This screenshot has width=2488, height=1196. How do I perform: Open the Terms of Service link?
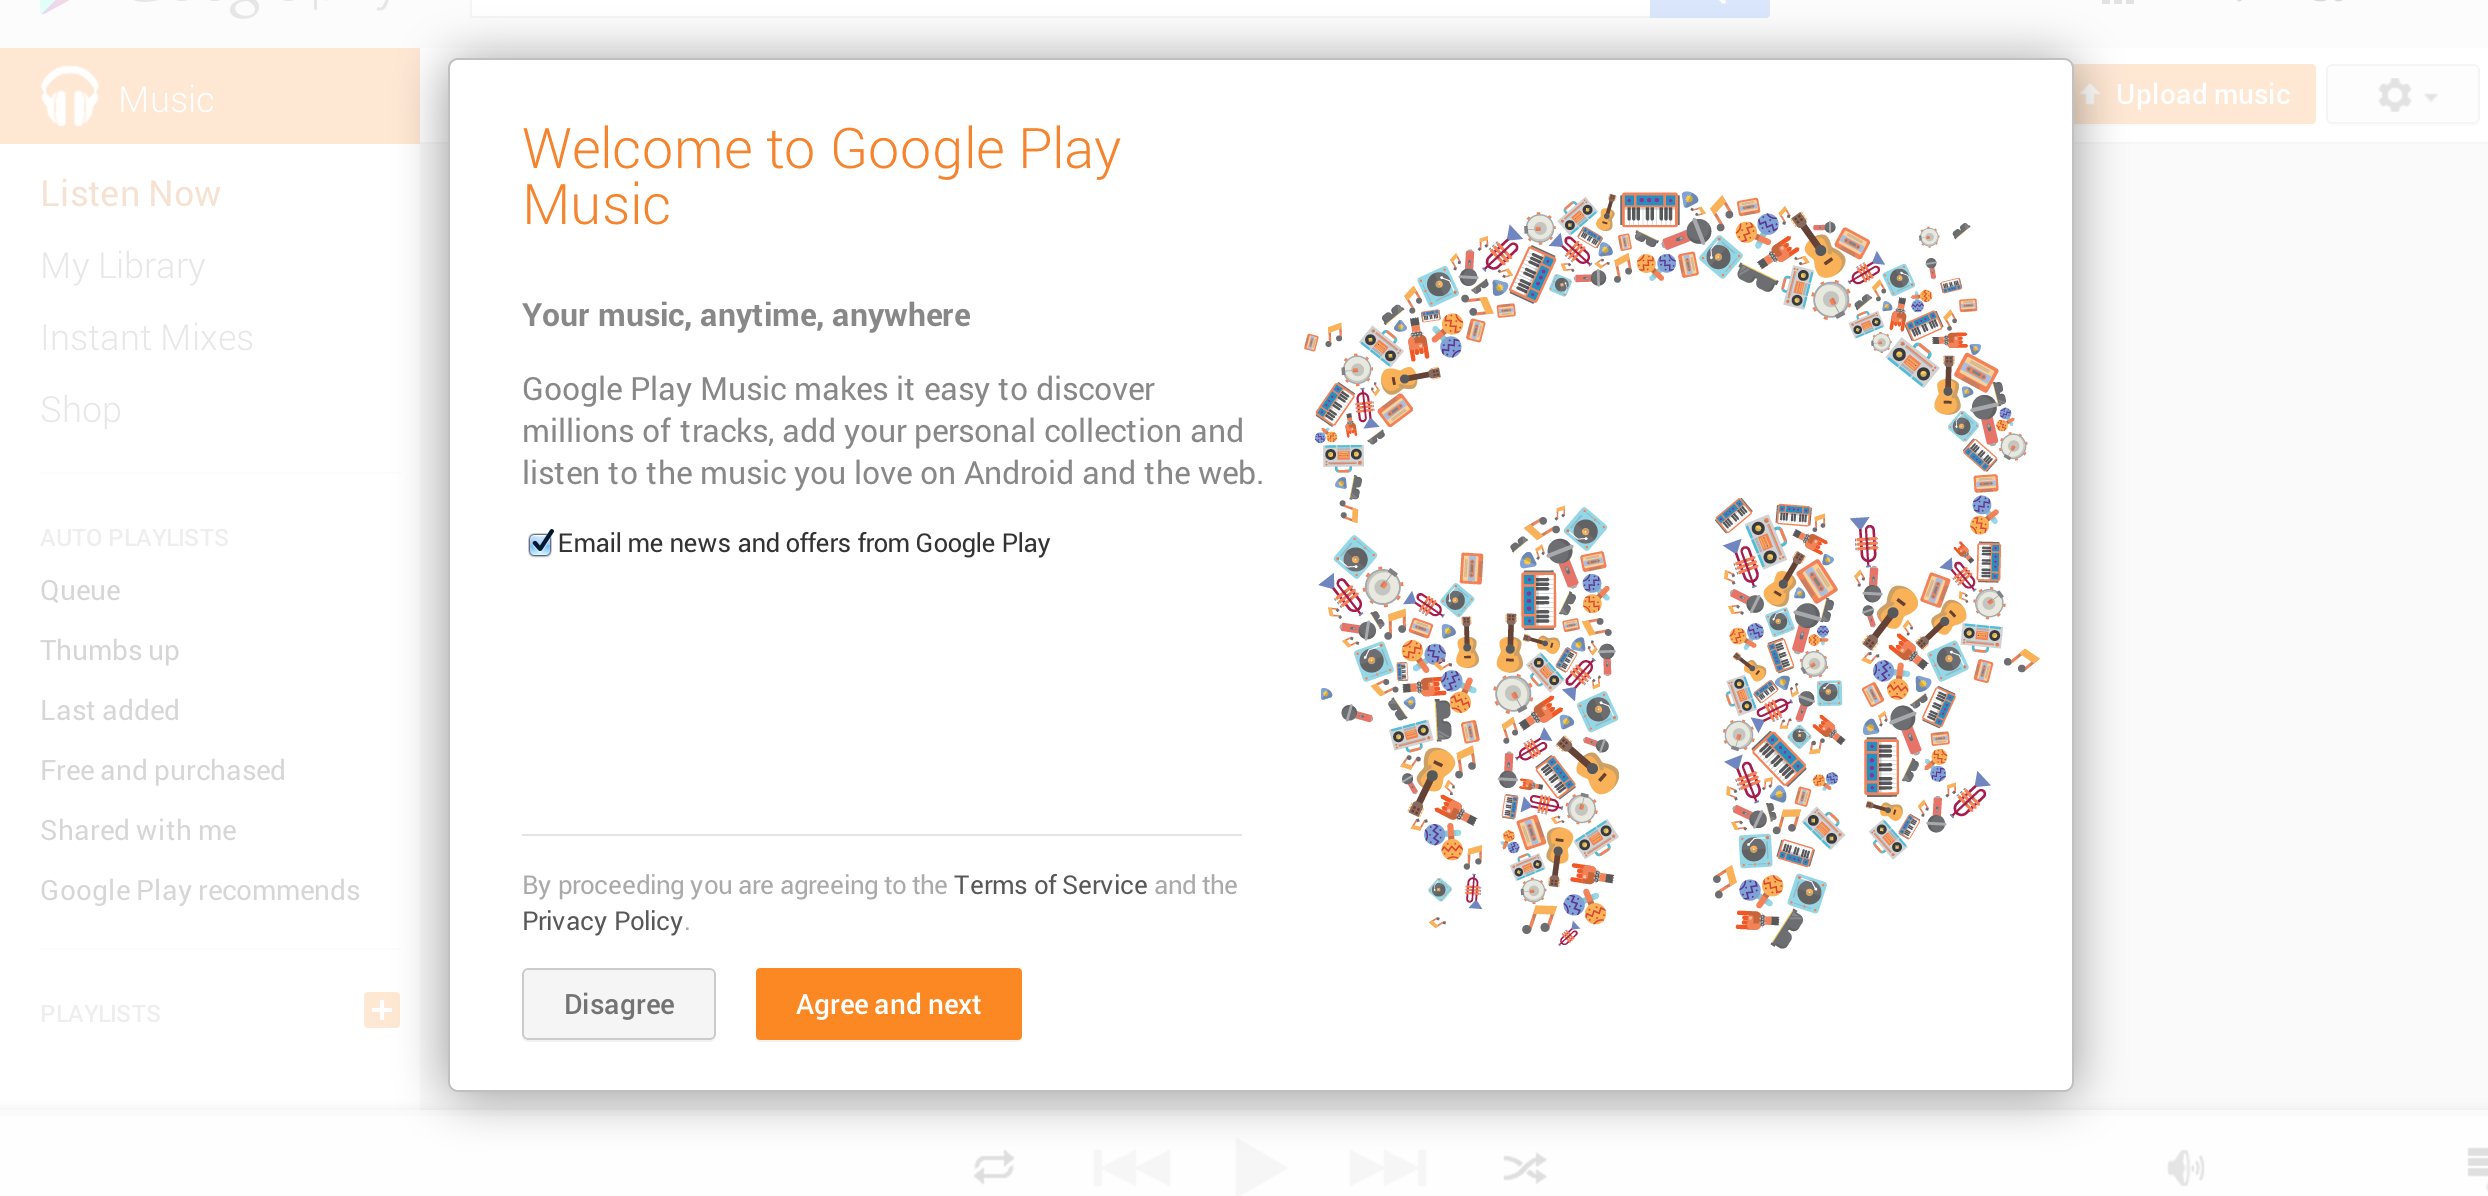(x=1050, y=885)
